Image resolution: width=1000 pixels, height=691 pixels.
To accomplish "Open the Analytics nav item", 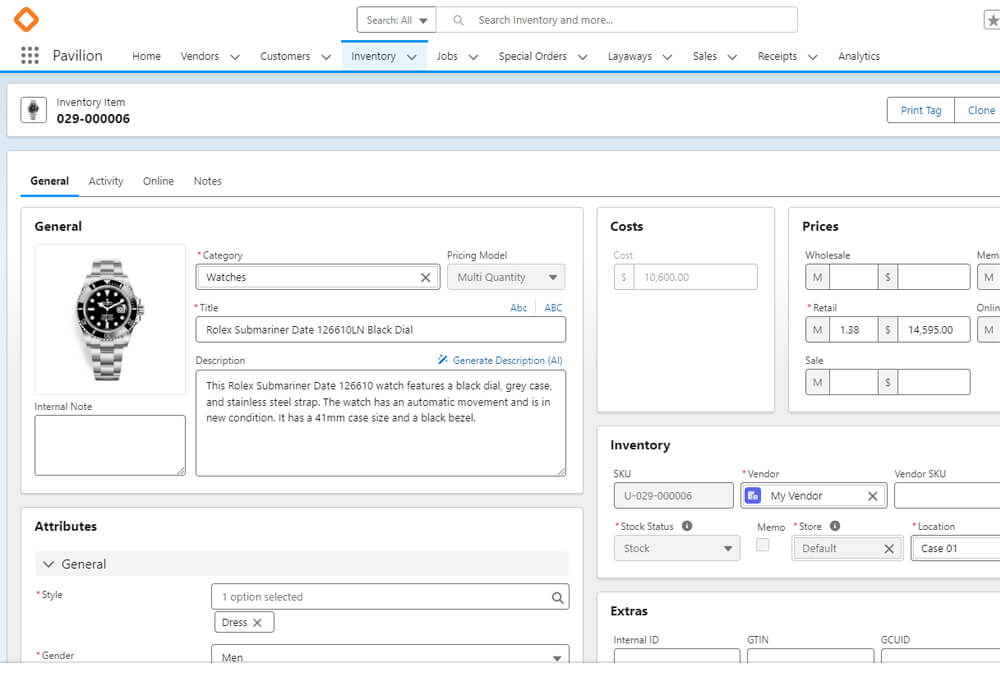I will (x=858, y=56).
